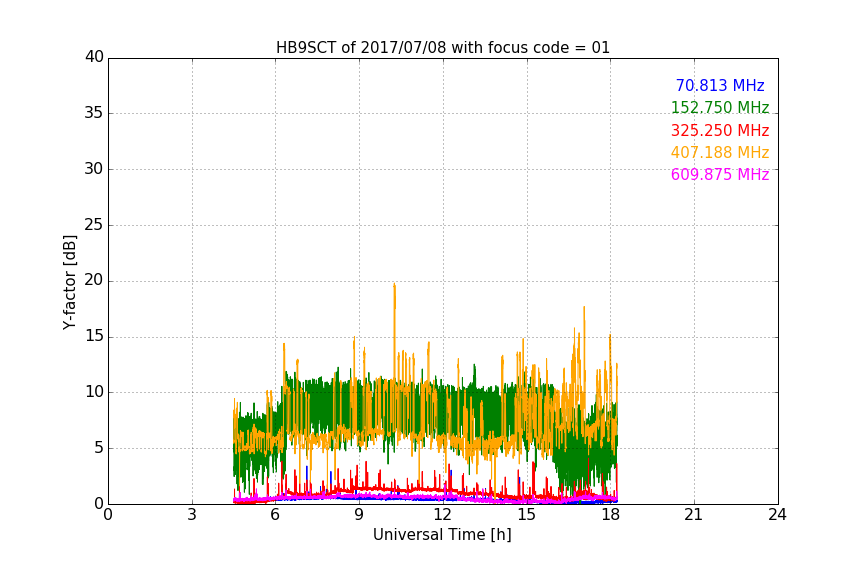Click the y-axis tick label 40
Image resolution: width=864 pixels, height=576 pixels.
coord(94,57)
